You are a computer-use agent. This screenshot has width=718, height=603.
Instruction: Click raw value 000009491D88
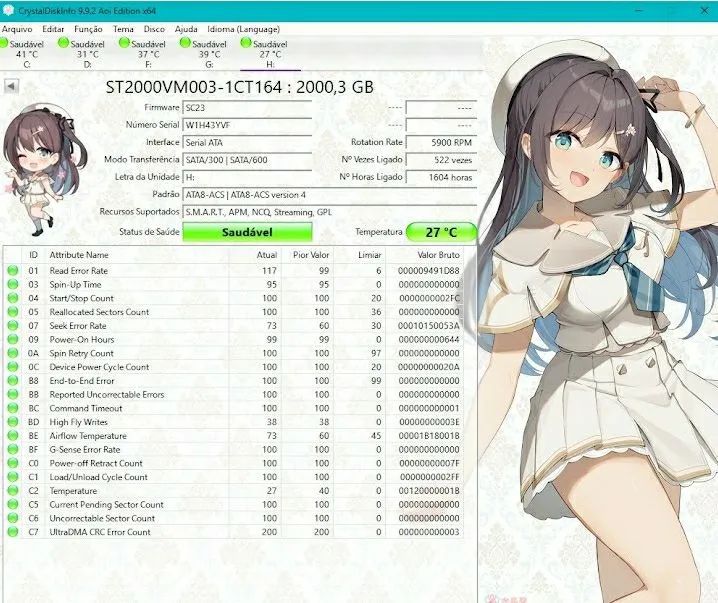click(x=429, y=271)
